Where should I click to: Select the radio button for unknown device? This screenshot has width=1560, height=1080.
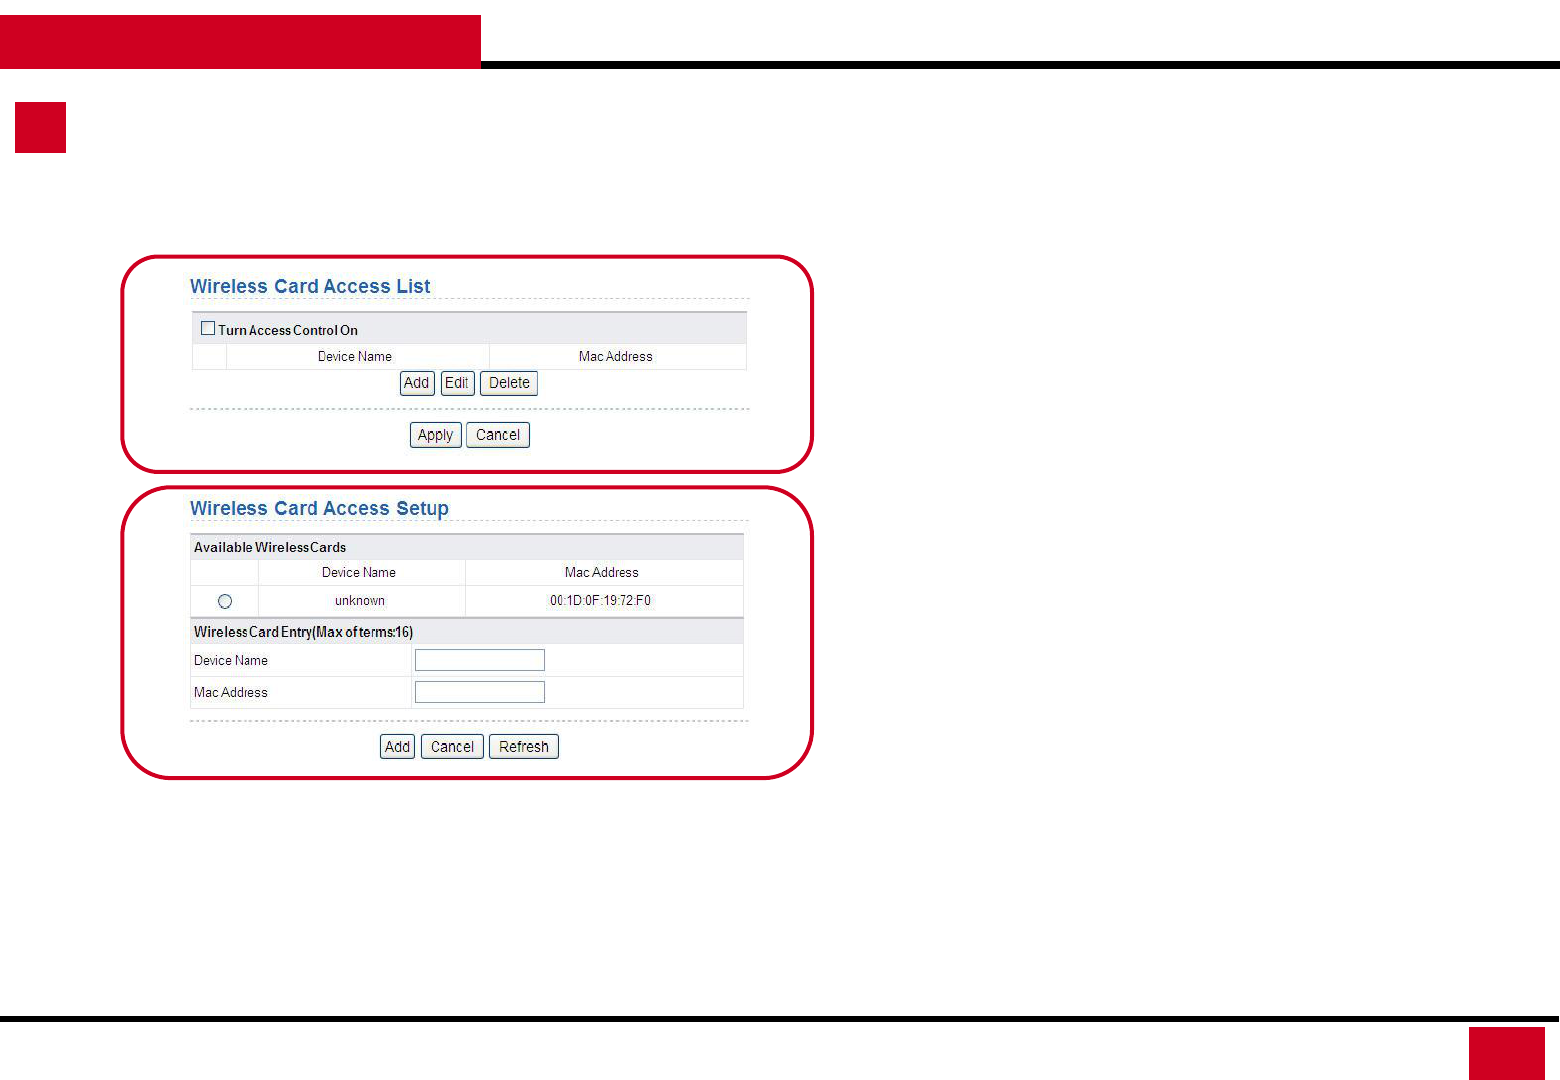225,601
